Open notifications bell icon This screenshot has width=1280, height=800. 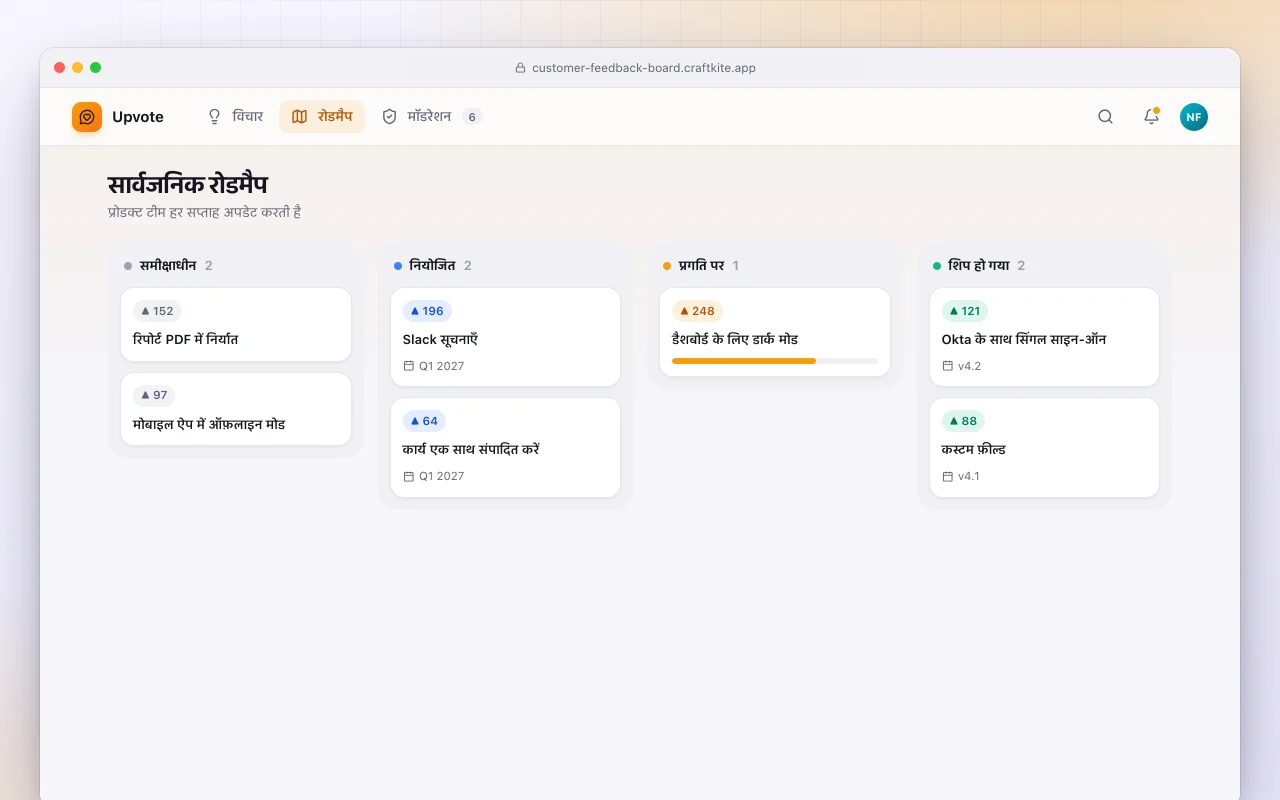pyautogui.click(x=1151, y=117)
